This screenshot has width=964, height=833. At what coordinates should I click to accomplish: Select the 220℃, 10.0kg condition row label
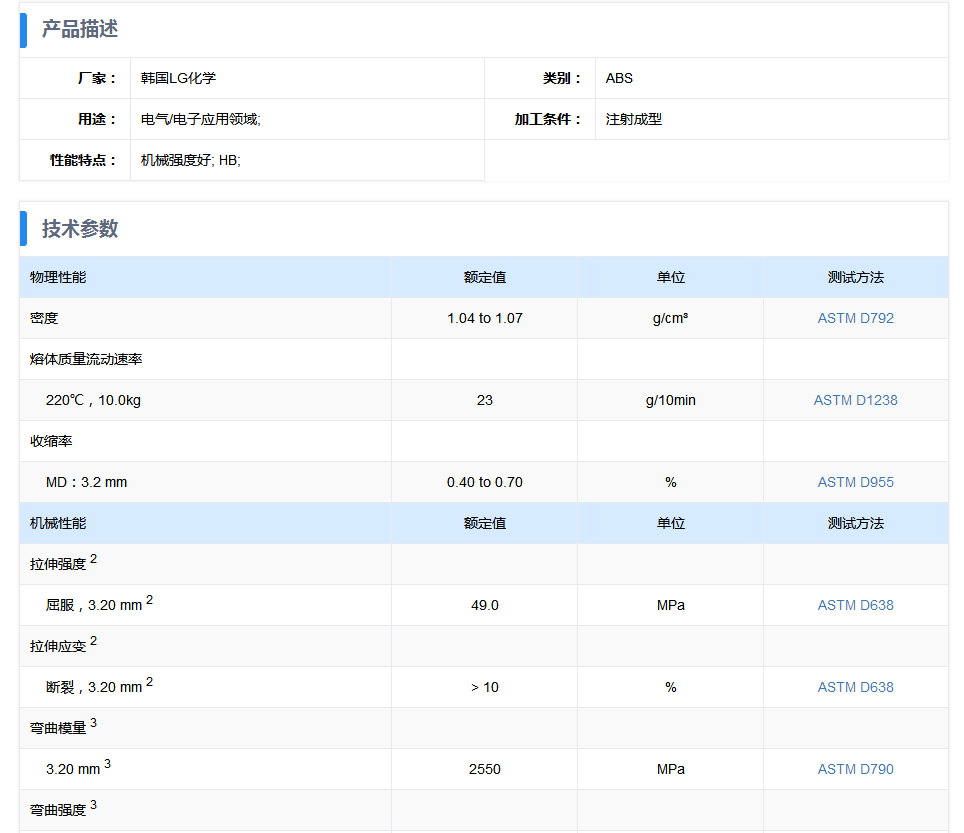(93, 400)
